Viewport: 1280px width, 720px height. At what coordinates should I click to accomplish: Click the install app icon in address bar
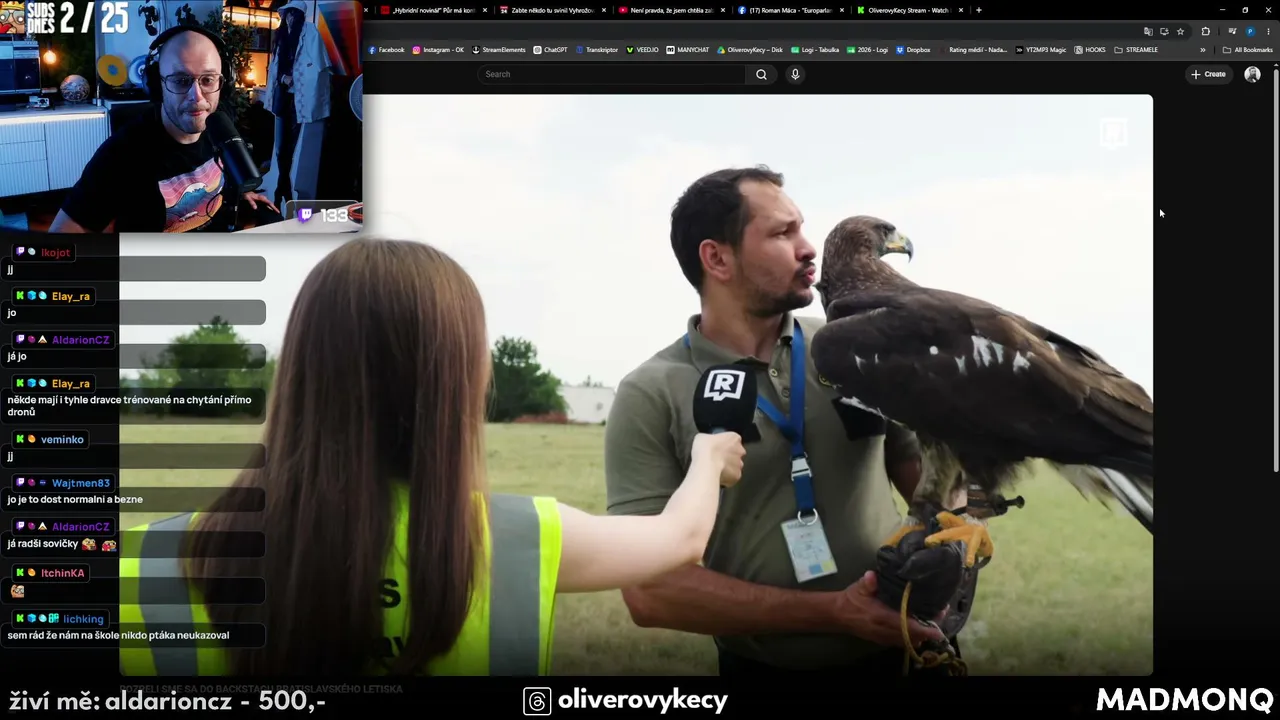coord(1164,31)
